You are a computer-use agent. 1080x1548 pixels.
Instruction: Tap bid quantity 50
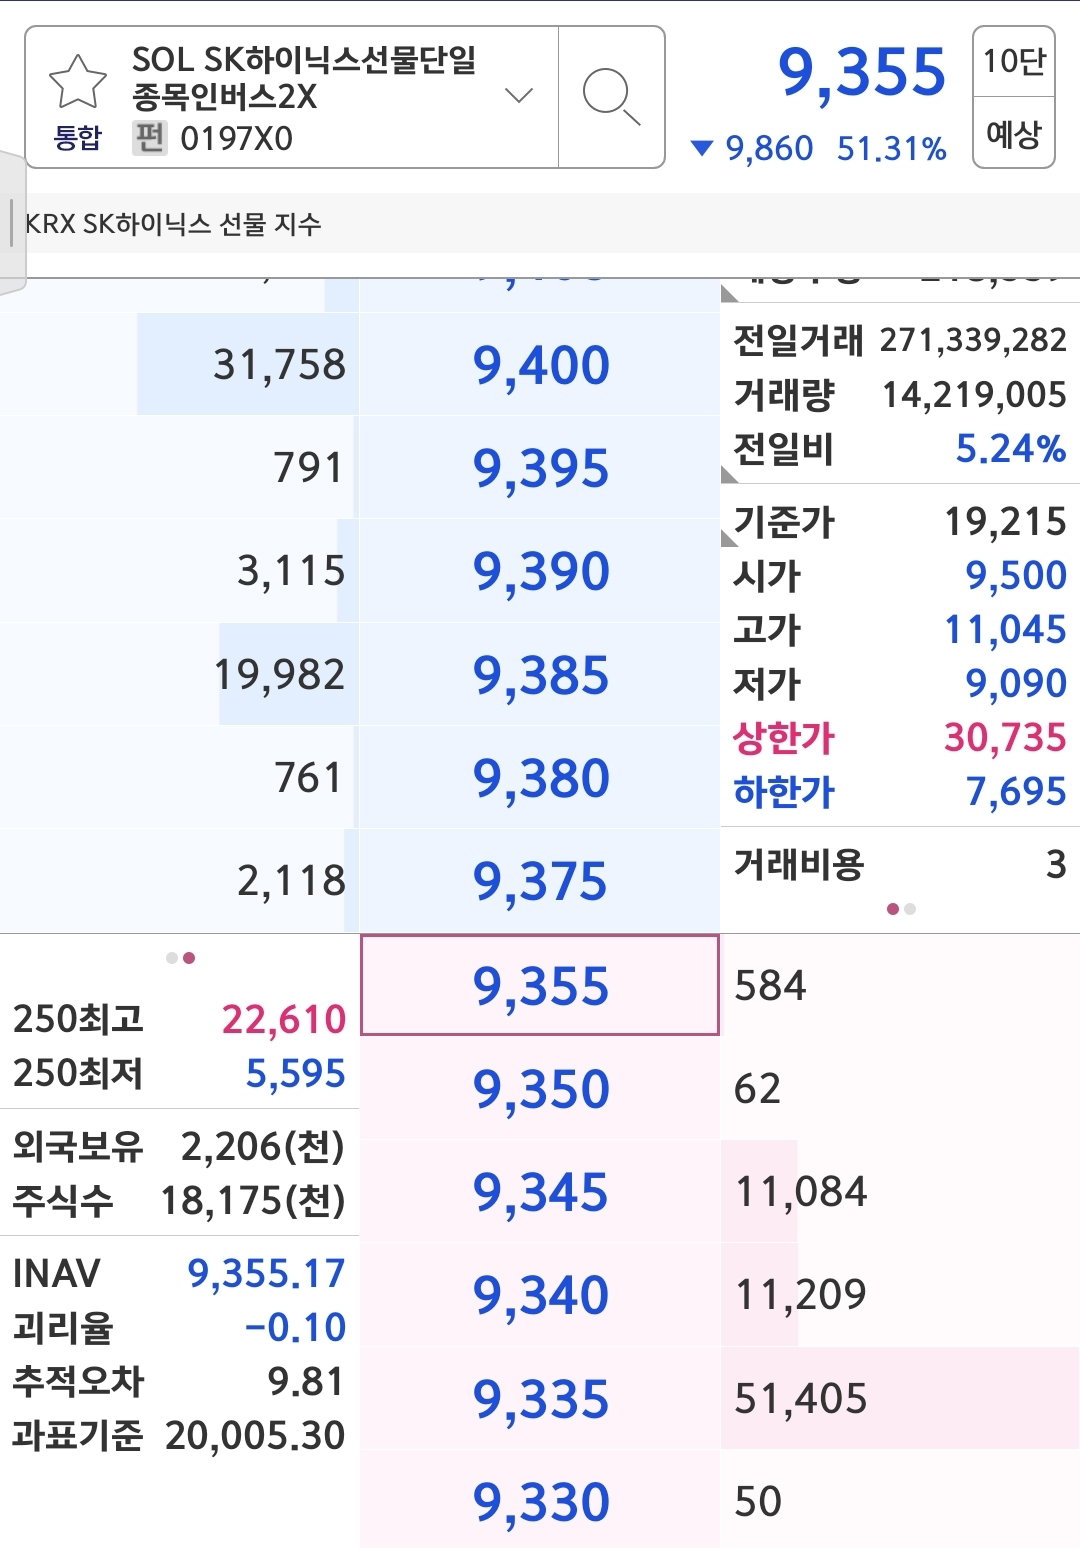coord(758,1502)
